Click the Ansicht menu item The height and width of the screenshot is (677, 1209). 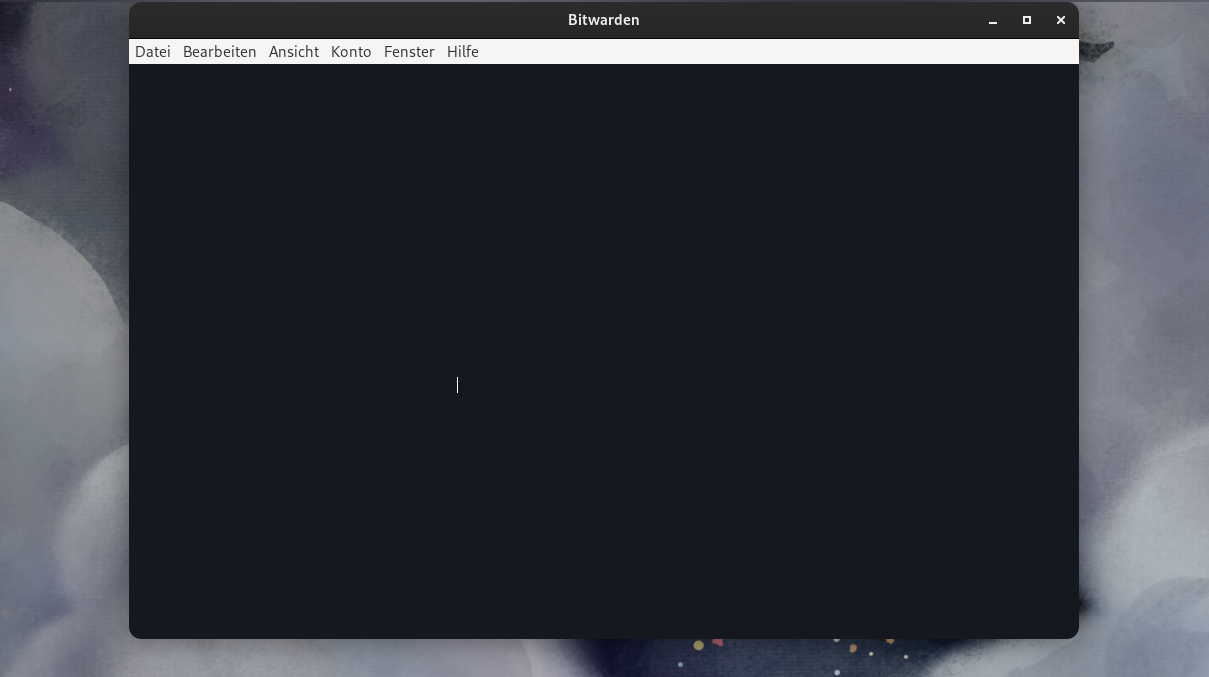coord(294,52)
